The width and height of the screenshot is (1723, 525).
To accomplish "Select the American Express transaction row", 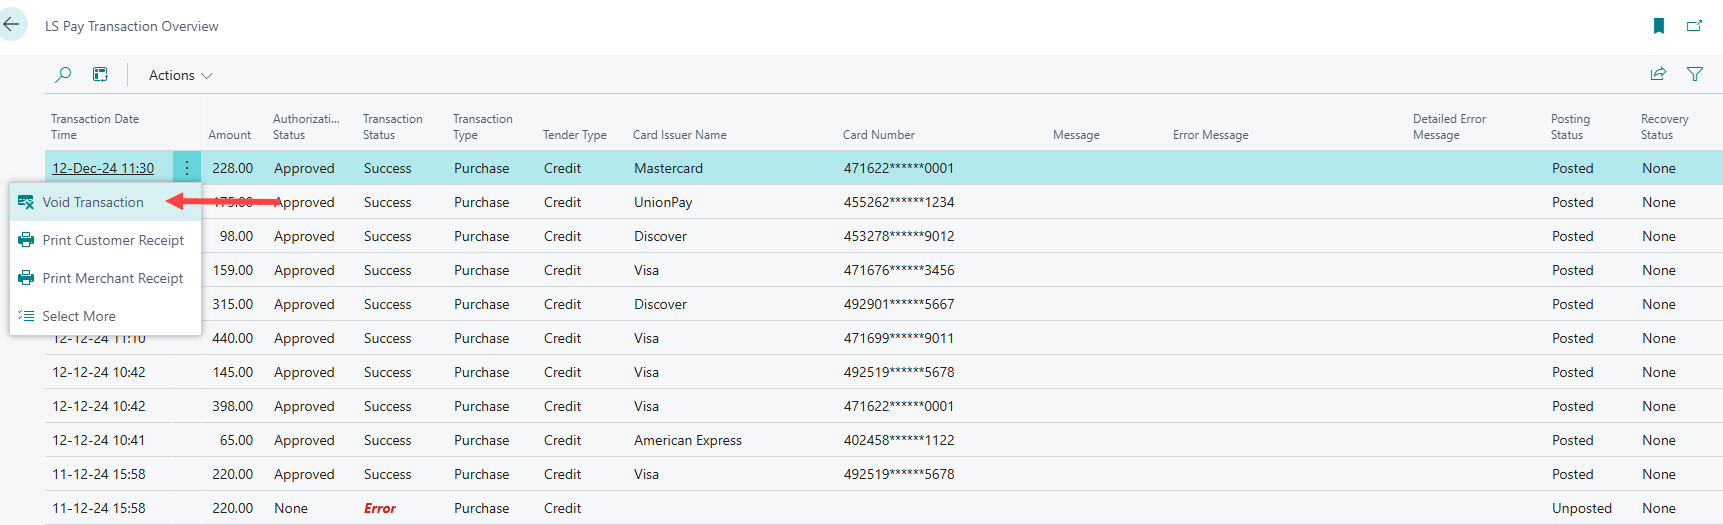I will coord(687,440).
